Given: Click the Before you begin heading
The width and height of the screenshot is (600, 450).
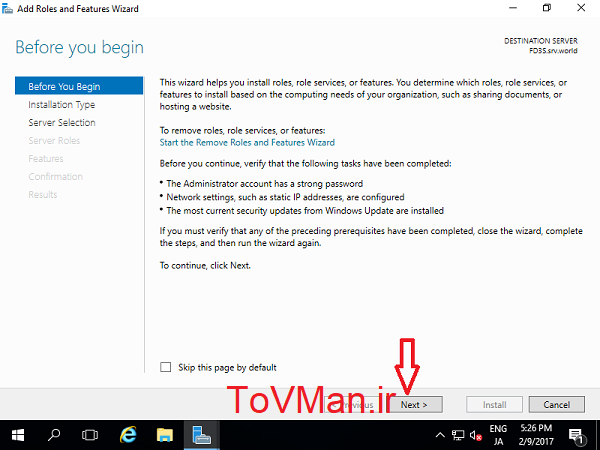Looking at the screenshot, I should (x=80, y=47).
